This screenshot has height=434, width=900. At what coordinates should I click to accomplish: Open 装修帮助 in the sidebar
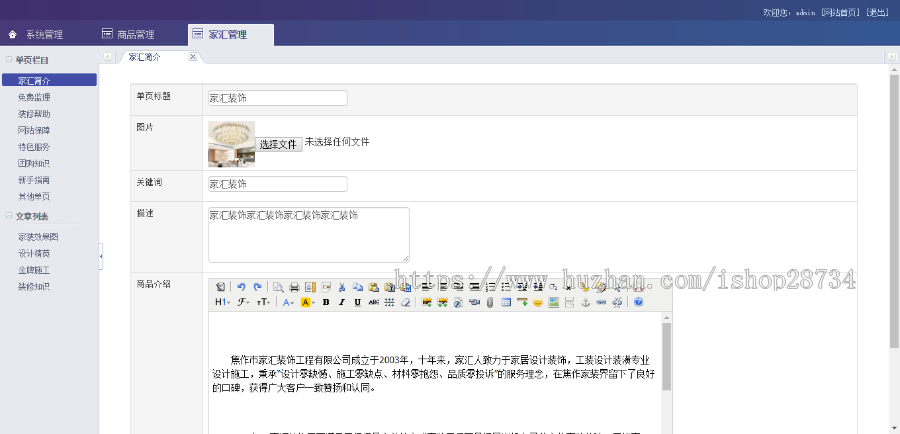tap(34, 114)
